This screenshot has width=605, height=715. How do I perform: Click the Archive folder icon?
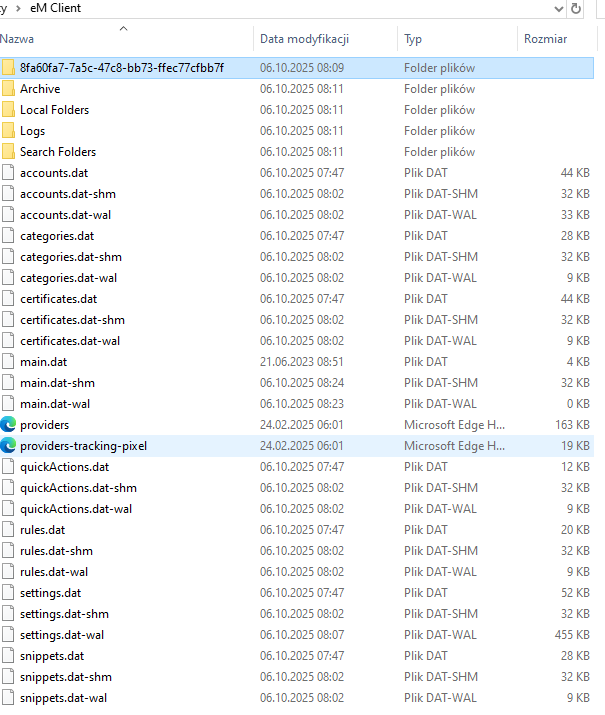click(9, 89)
